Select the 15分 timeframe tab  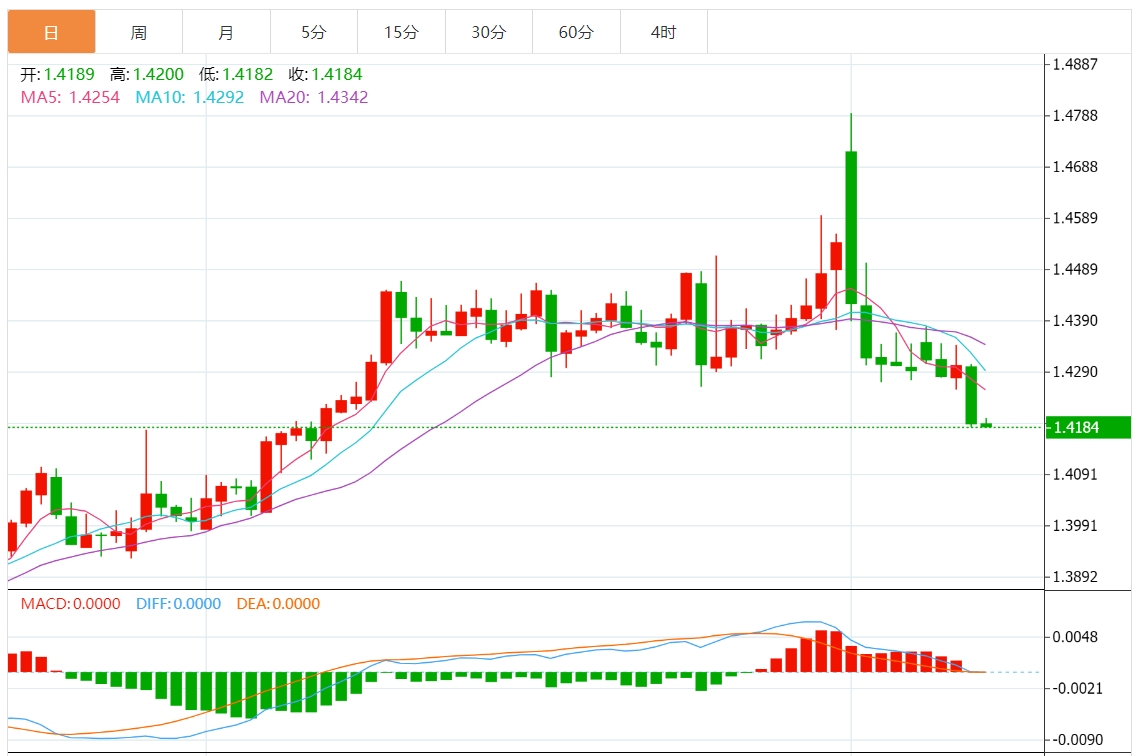coord(401,32)
